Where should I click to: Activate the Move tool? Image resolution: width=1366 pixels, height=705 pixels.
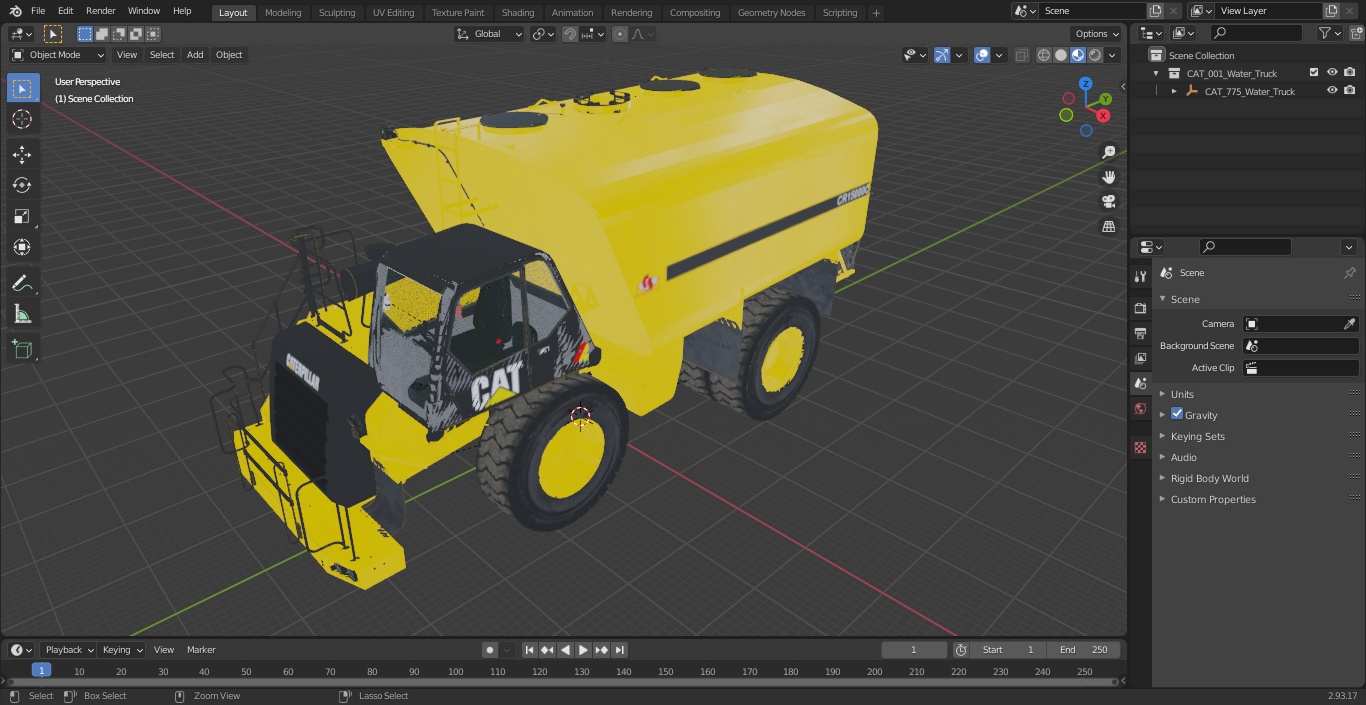click(x=22, y=154)
